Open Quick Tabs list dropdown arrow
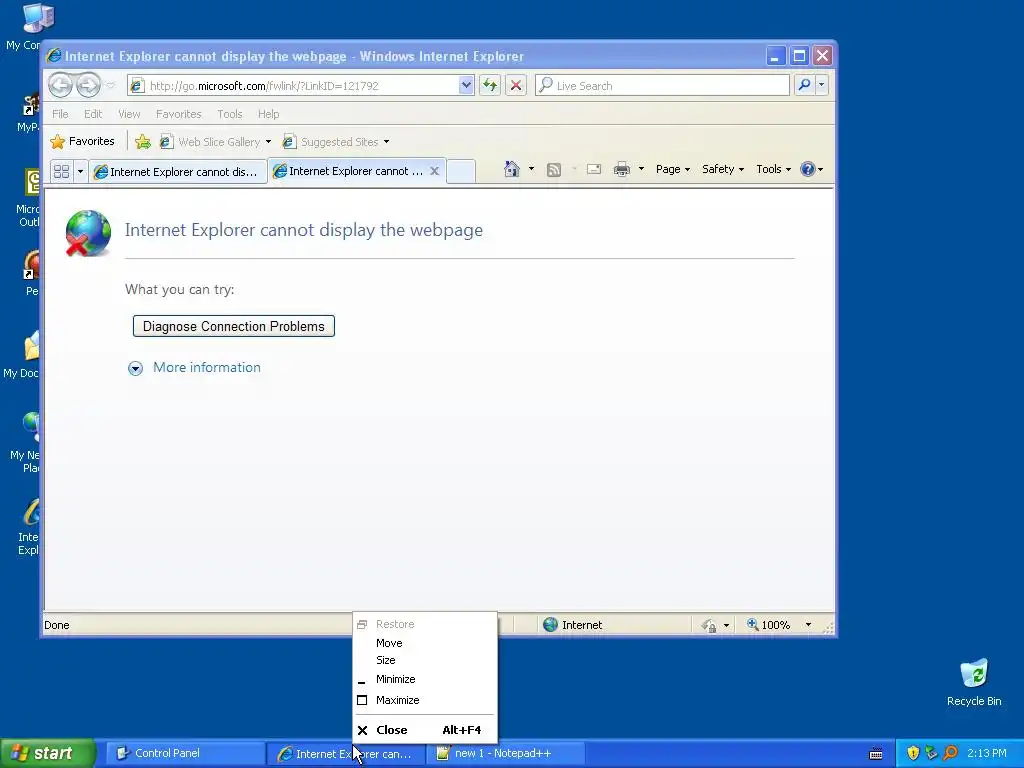 click(x=80, y=171)
